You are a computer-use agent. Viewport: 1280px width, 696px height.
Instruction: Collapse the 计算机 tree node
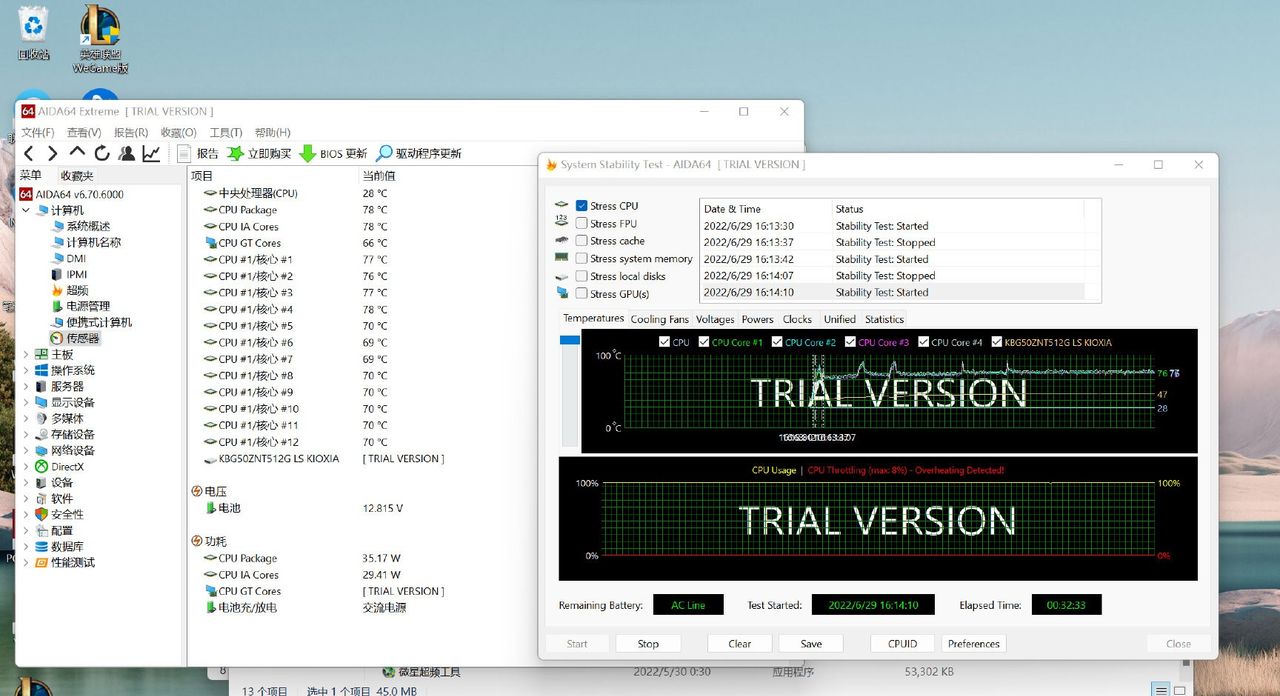tap(26, 210)
